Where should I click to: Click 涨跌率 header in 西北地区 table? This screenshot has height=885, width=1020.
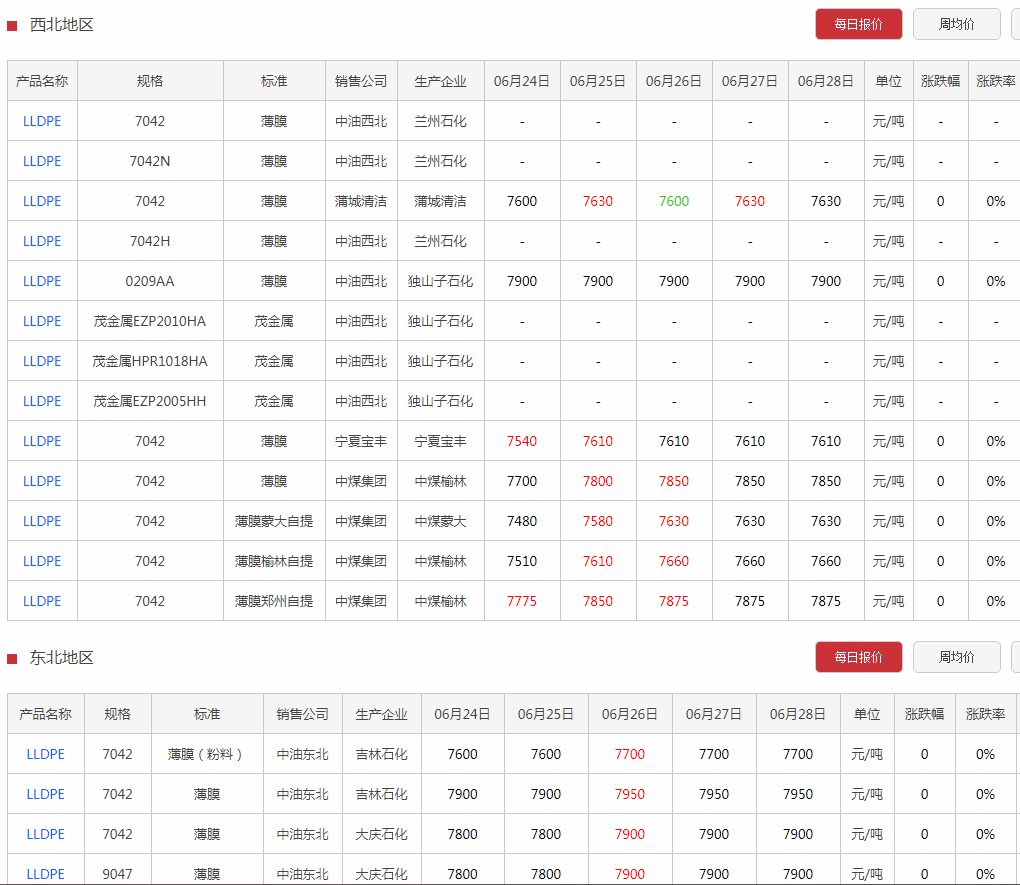[996, 81]
